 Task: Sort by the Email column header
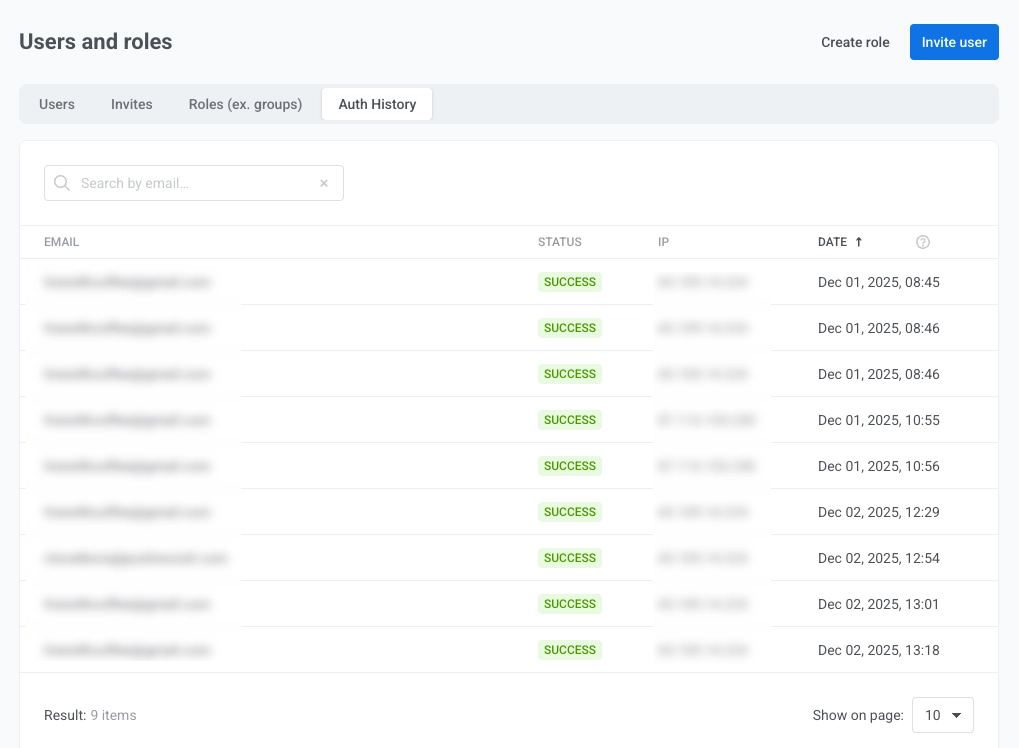click(x=61, y=242)
